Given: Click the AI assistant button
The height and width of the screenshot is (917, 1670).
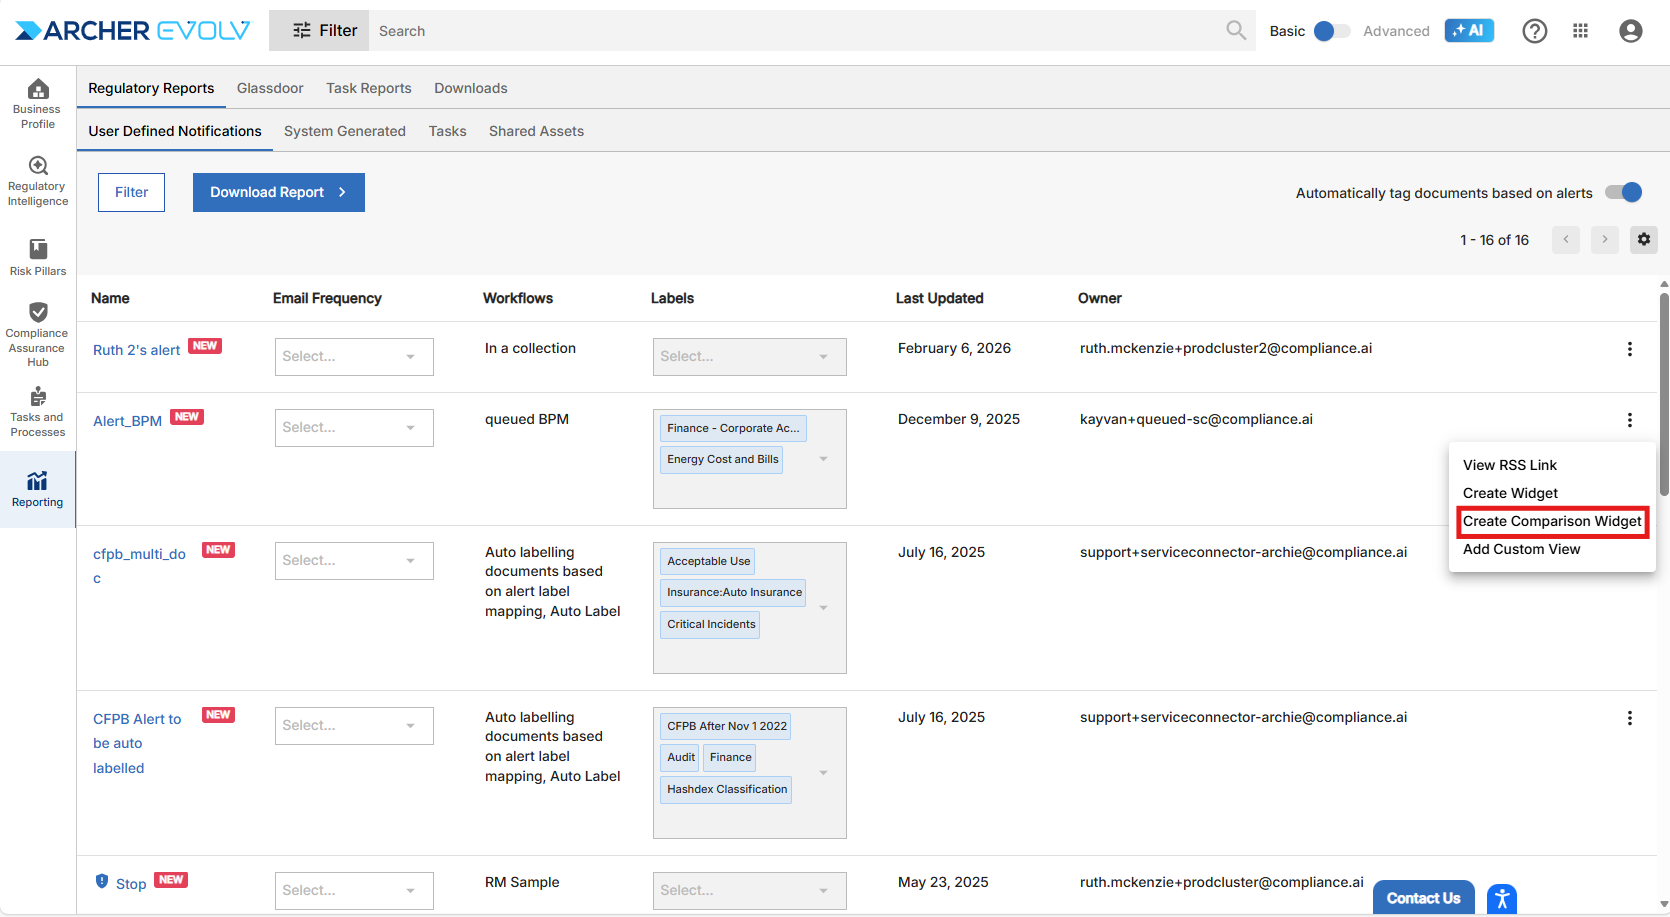Looking at the screenshot, I should click(x=1468, y=31).
